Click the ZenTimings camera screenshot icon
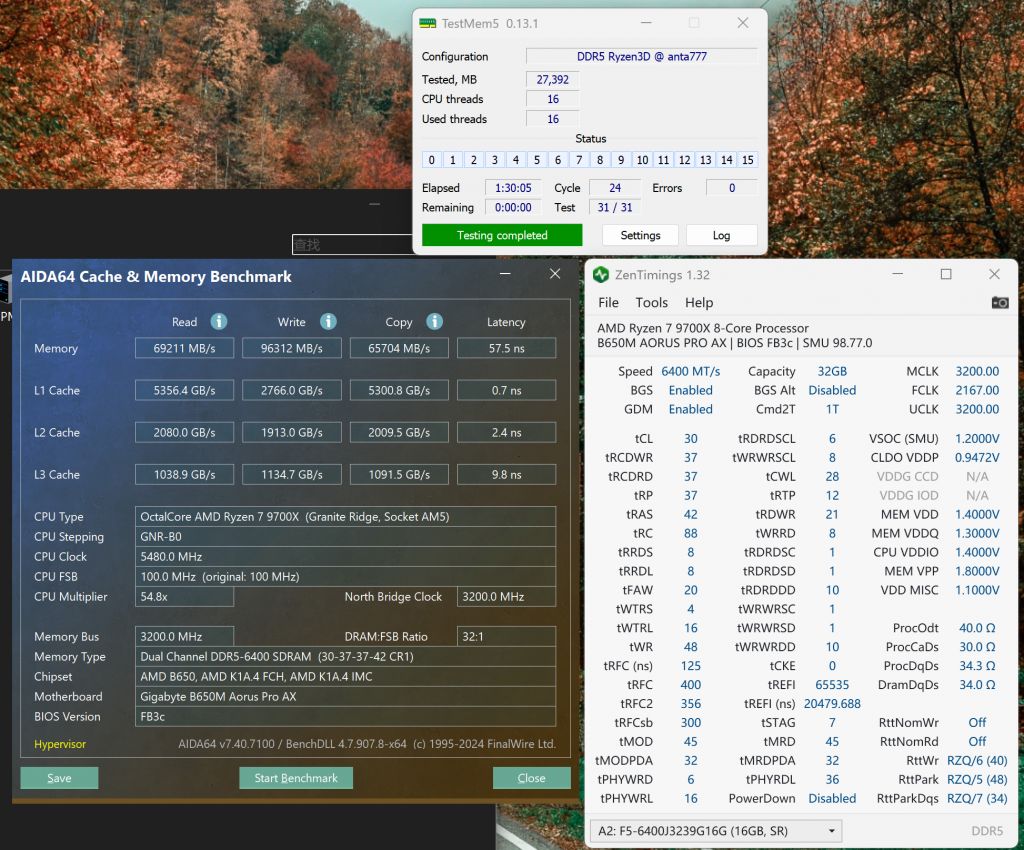Screen dimensions: 1024x850 coord(999,302)
